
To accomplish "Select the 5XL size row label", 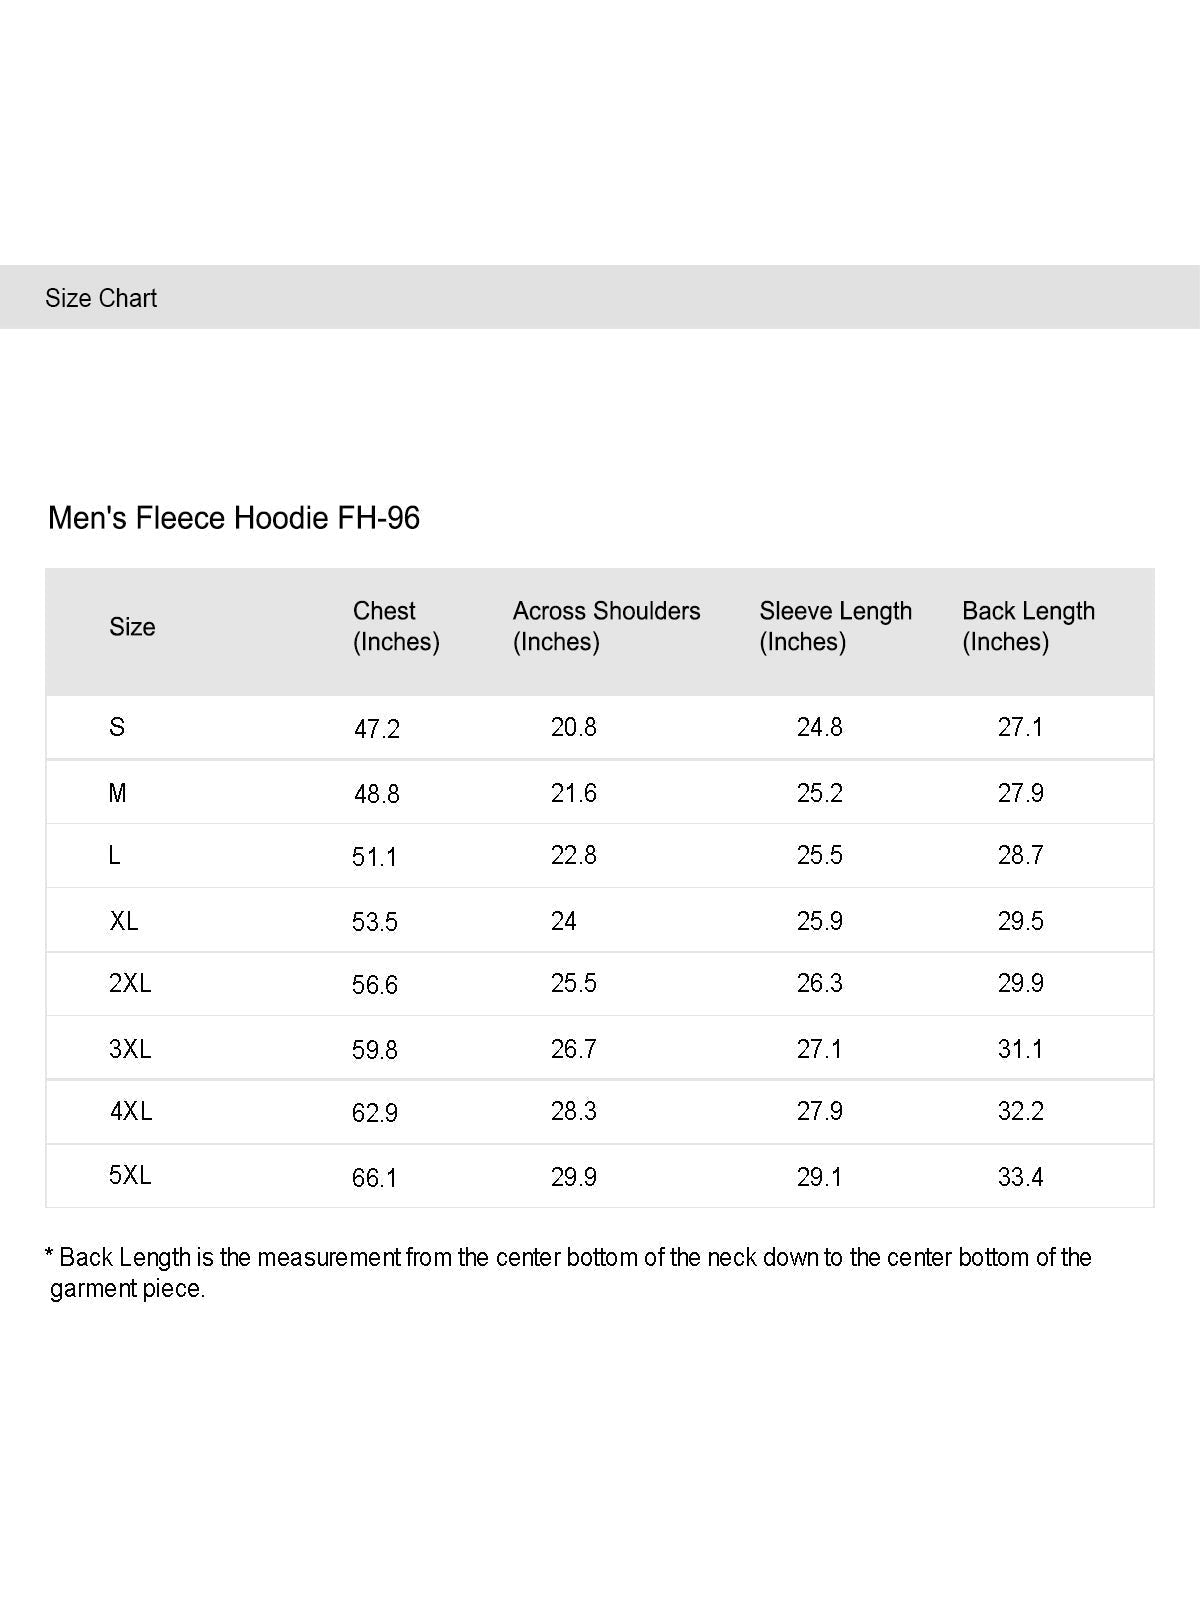I will tap(130, 1175).
